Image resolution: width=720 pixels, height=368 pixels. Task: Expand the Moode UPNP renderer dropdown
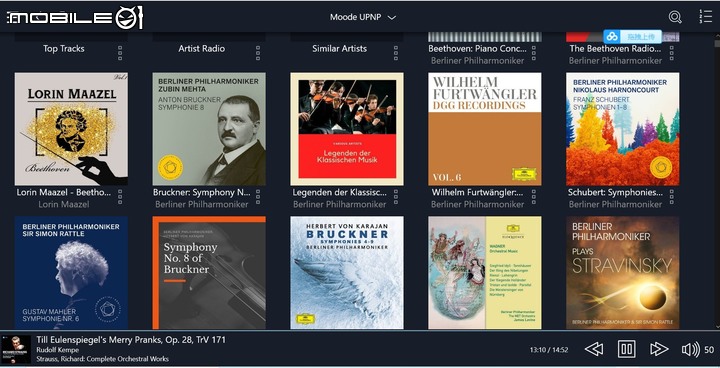tap(363, 17)
